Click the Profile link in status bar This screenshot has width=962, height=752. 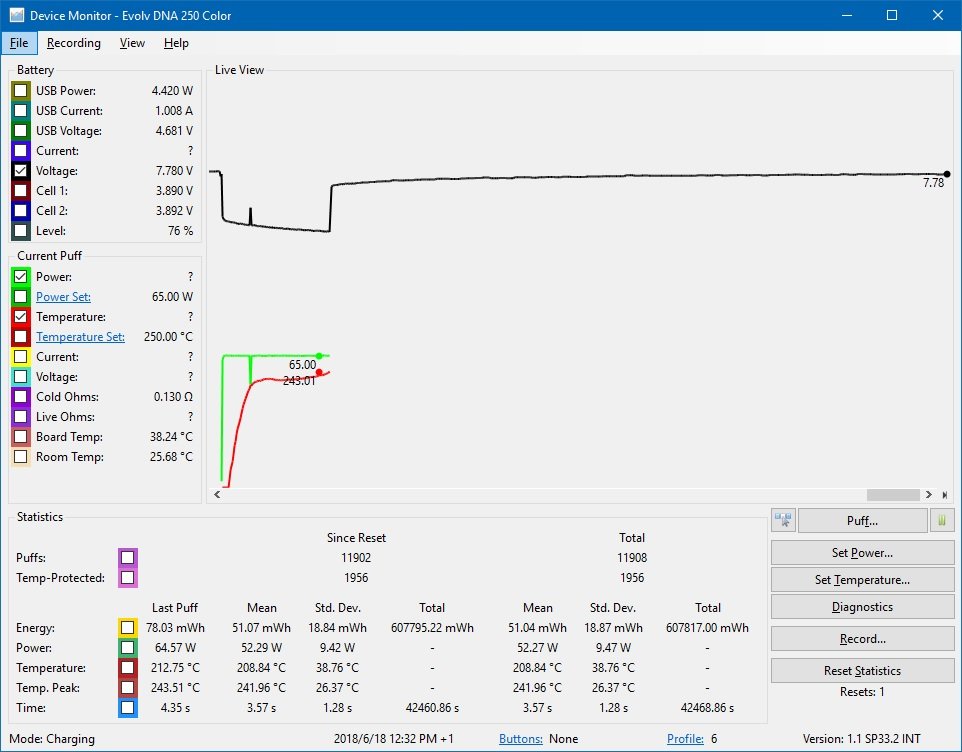(x=685, y=739)
